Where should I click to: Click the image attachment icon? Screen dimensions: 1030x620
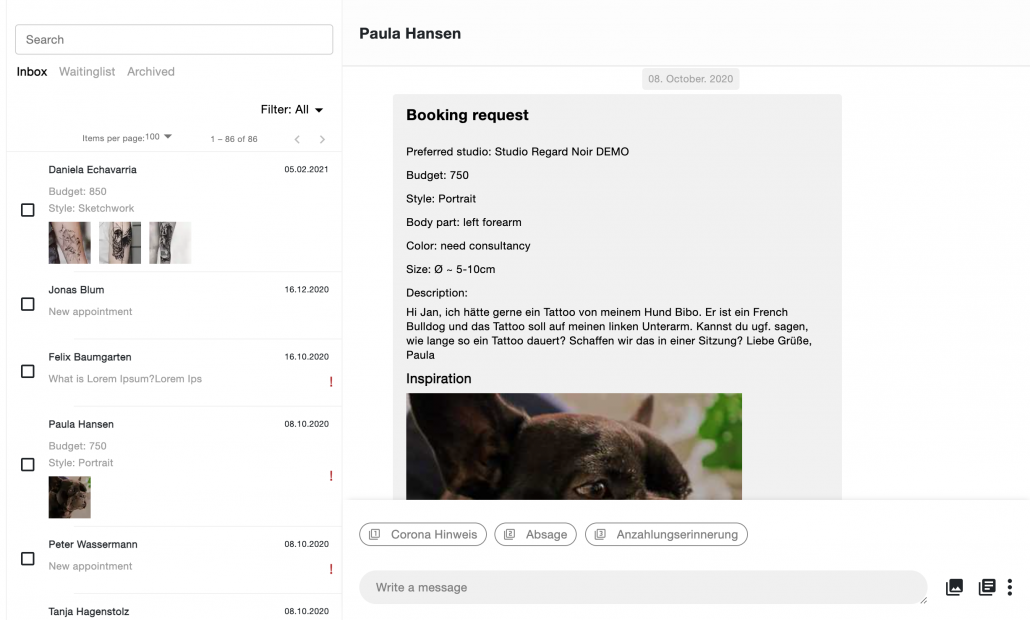click(954, 588)
